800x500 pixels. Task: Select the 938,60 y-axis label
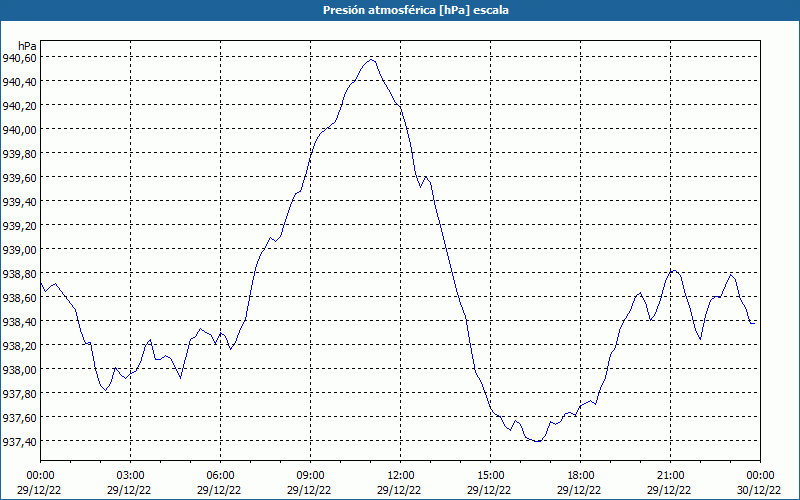click(x=19, y=297)
